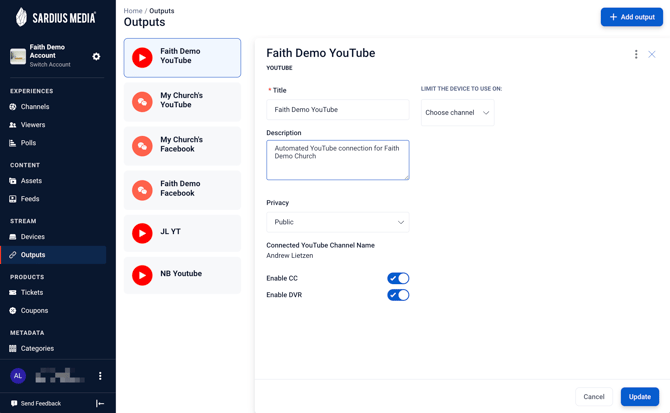Open Assets in sidebar
Screen dimensions: 670x413
(x=31, y=181)
